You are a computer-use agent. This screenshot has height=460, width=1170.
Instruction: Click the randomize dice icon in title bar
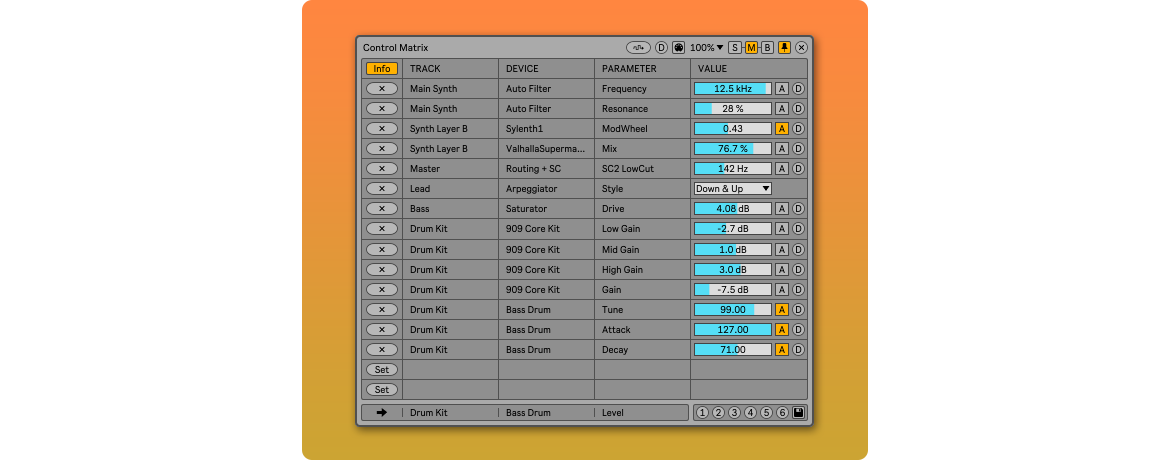pyautogui.click(x=678, y=47)
